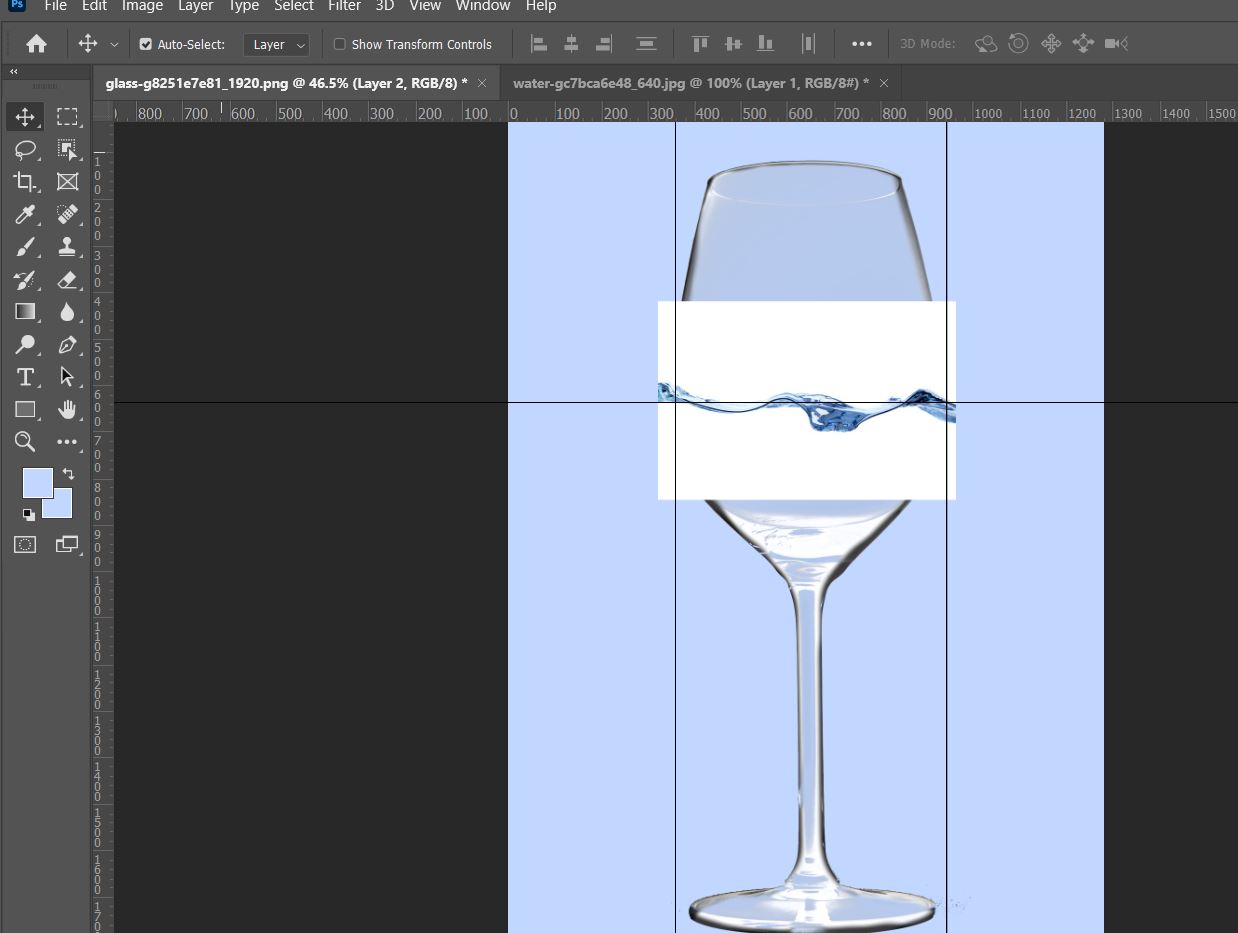Select the Eyedropper tool
This screenshot has width=1238, height=933.
(25, 214)
